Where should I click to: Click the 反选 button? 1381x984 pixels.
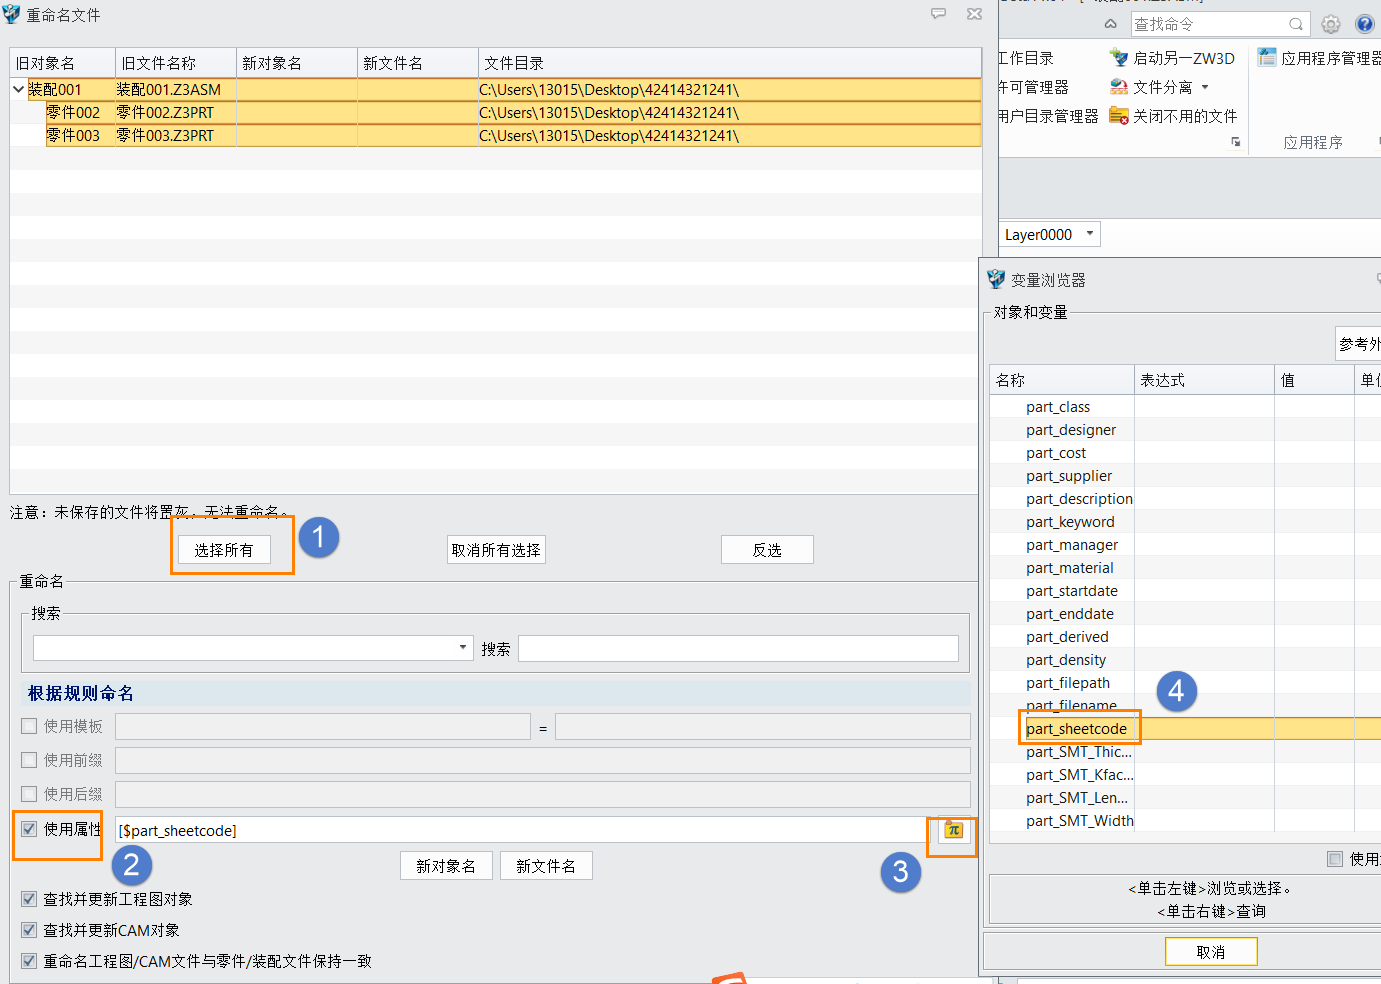click(x=767, y=550)
